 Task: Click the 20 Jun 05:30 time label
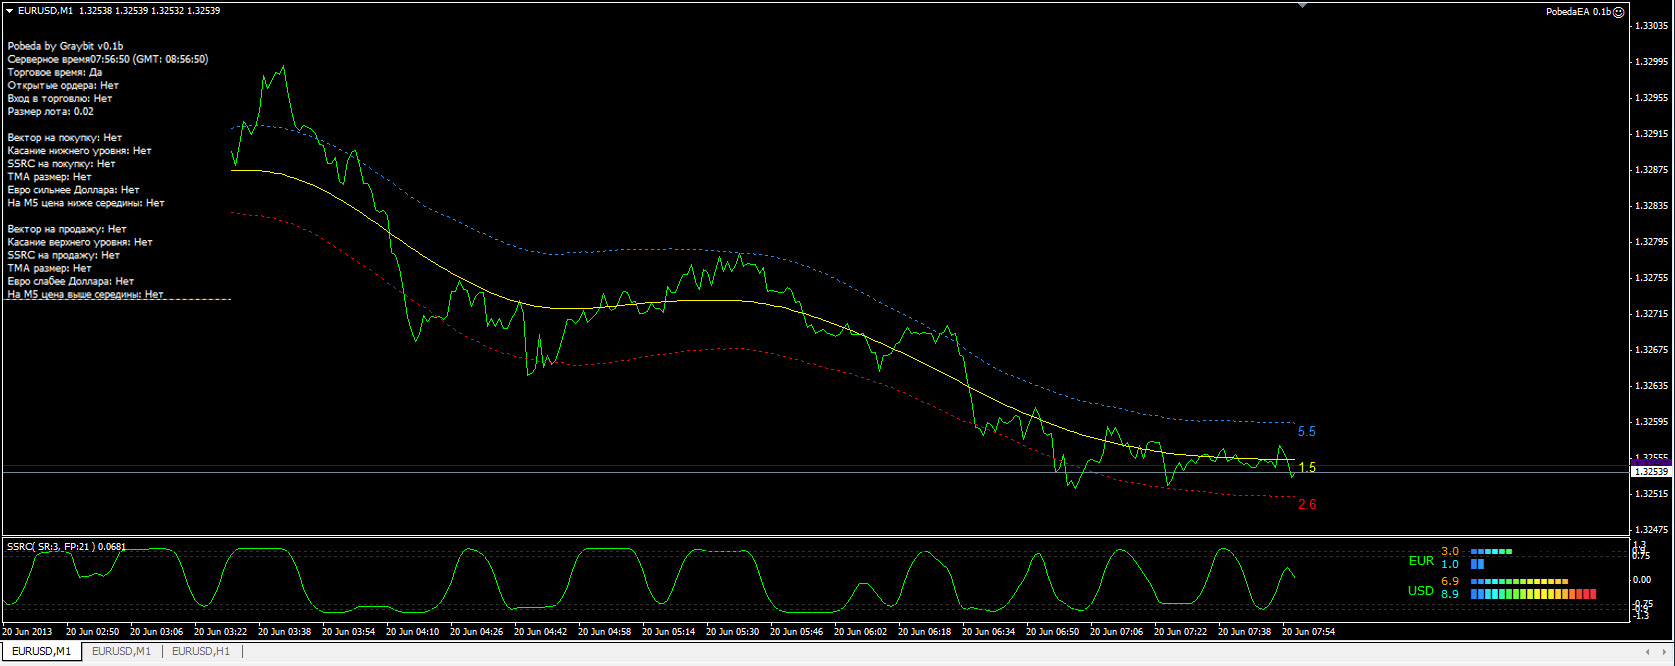pos(732,631)
